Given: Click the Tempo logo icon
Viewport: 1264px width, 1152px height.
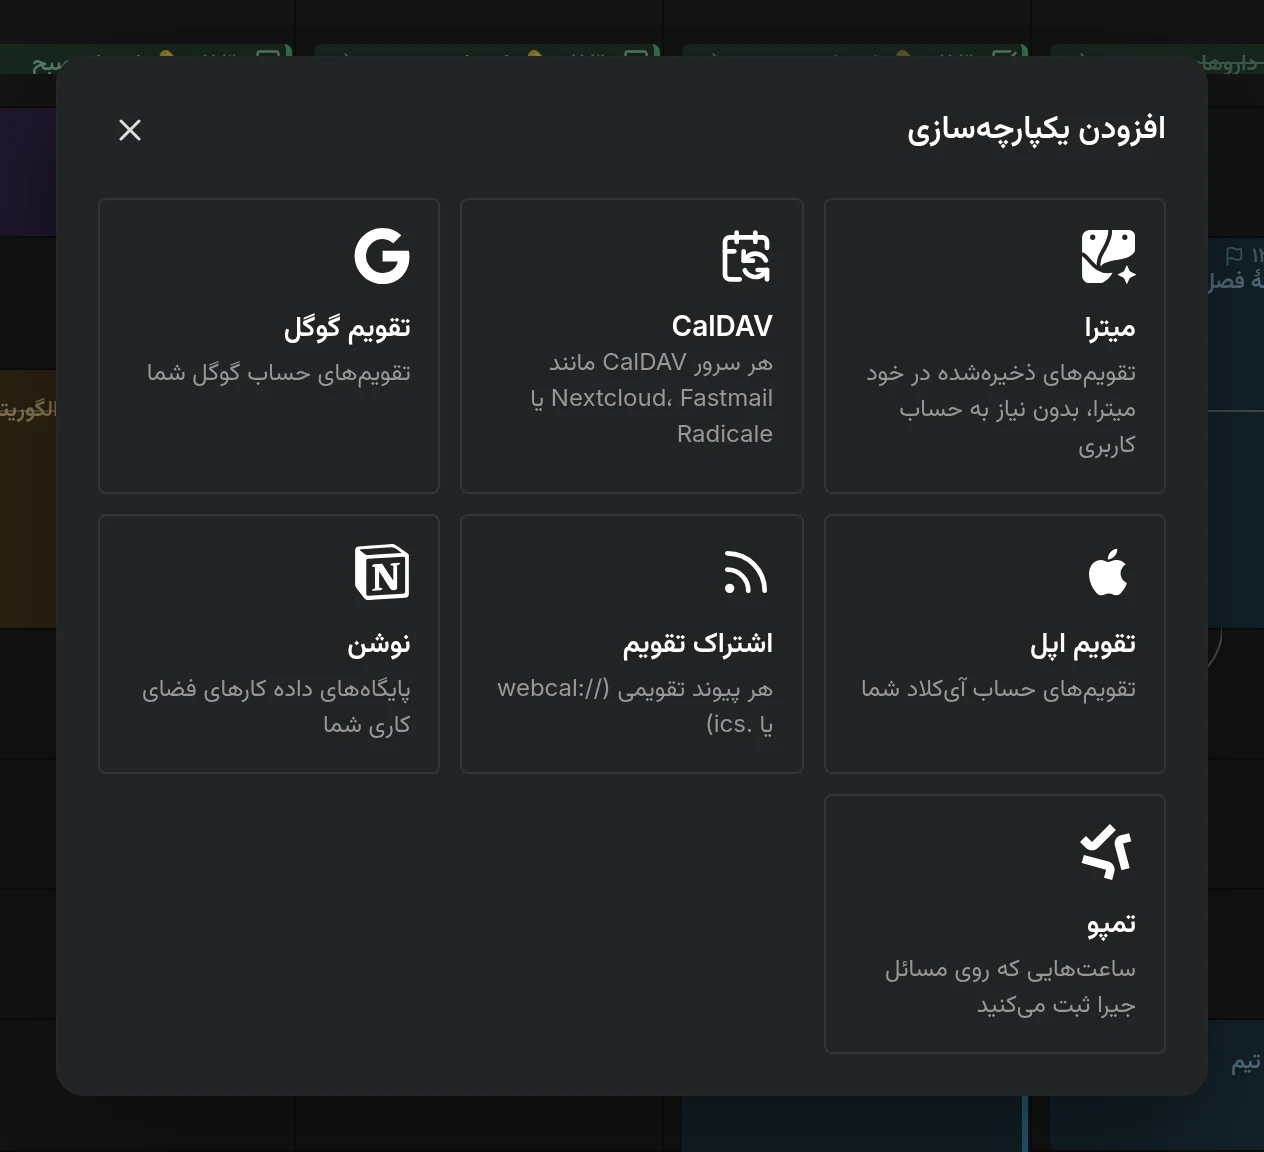Looking at the screenshot, I should (x=1107, y=852).
